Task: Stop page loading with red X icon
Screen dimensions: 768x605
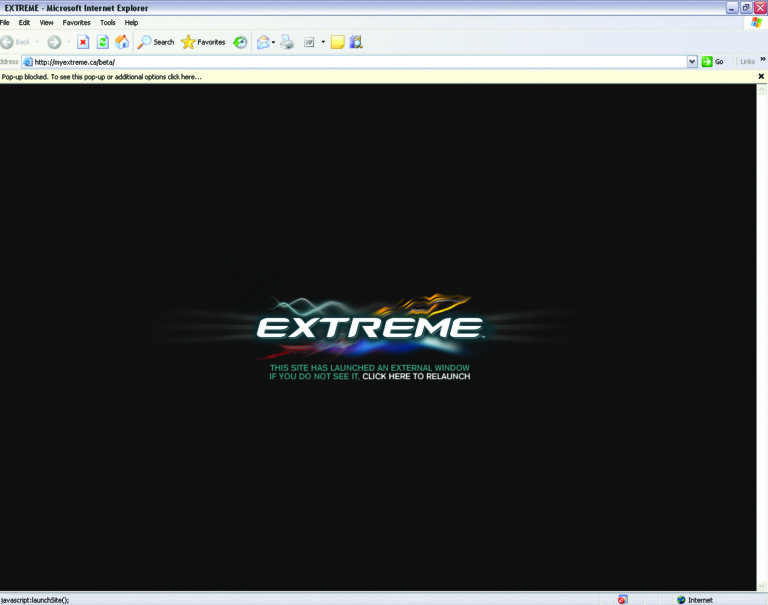Action: pos(83,42)
